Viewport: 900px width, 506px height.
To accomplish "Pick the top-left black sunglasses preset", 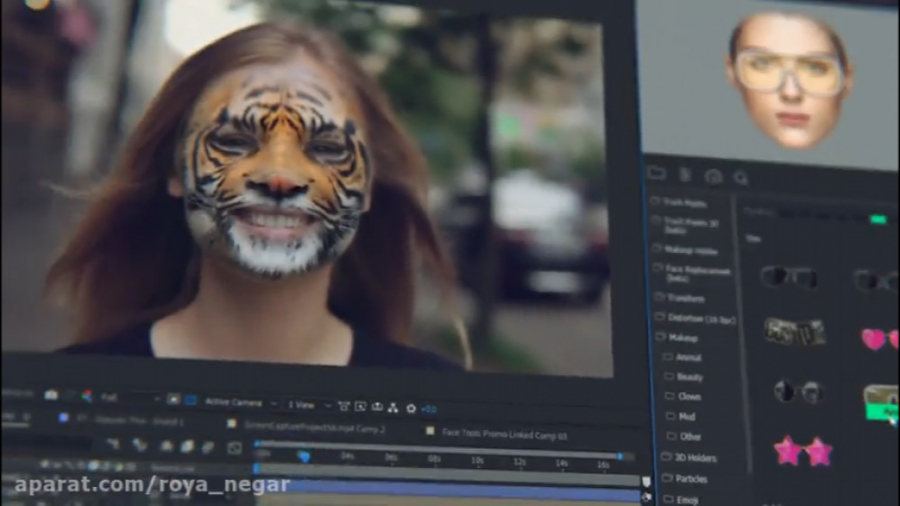I will click(788, 277).
